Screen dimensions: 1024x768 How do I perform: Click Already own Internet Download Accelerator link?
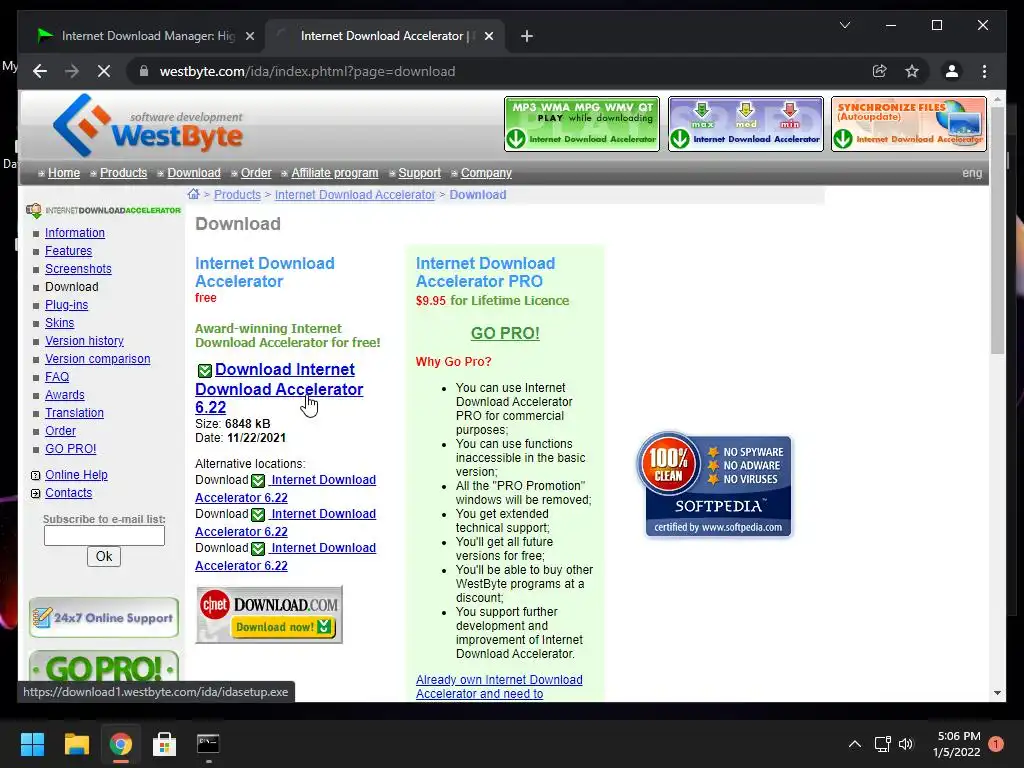pyautogui.click(x=499, y=686)
